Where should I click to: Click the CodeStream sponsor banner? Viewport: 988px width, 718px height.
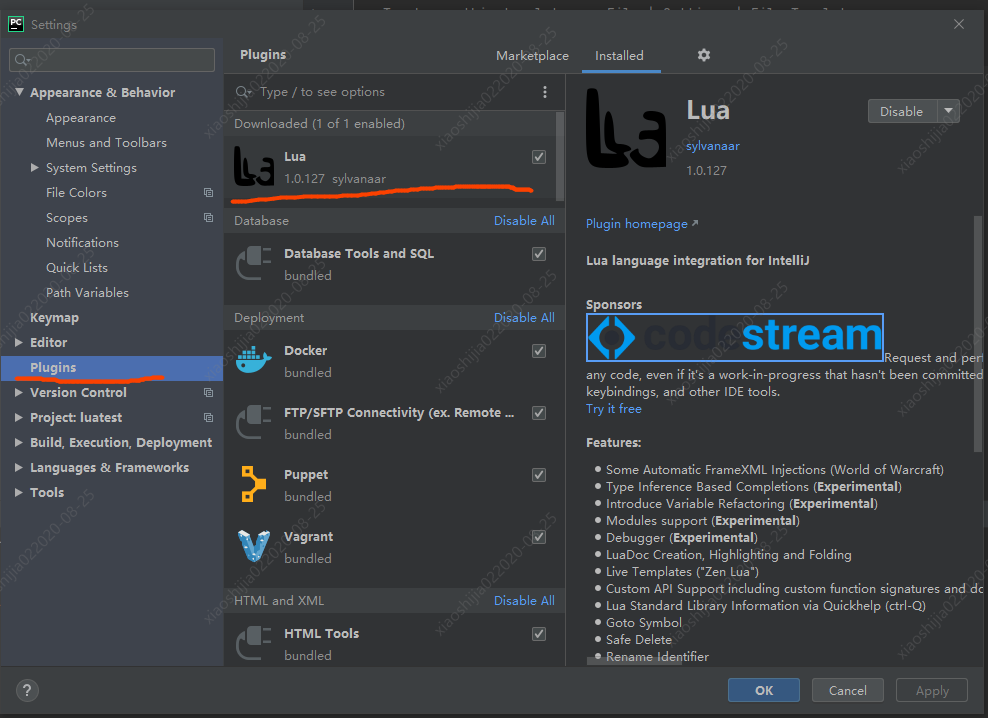(735, 337)
